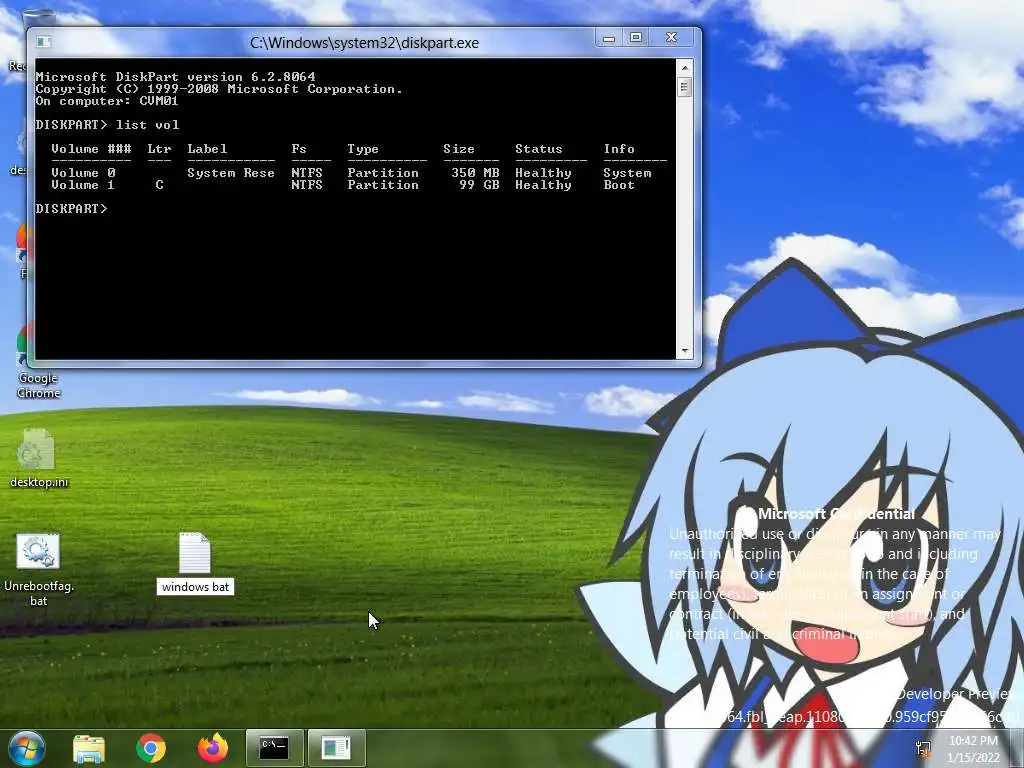Minimize the diskpart.exe window

(x=609, y=38)
